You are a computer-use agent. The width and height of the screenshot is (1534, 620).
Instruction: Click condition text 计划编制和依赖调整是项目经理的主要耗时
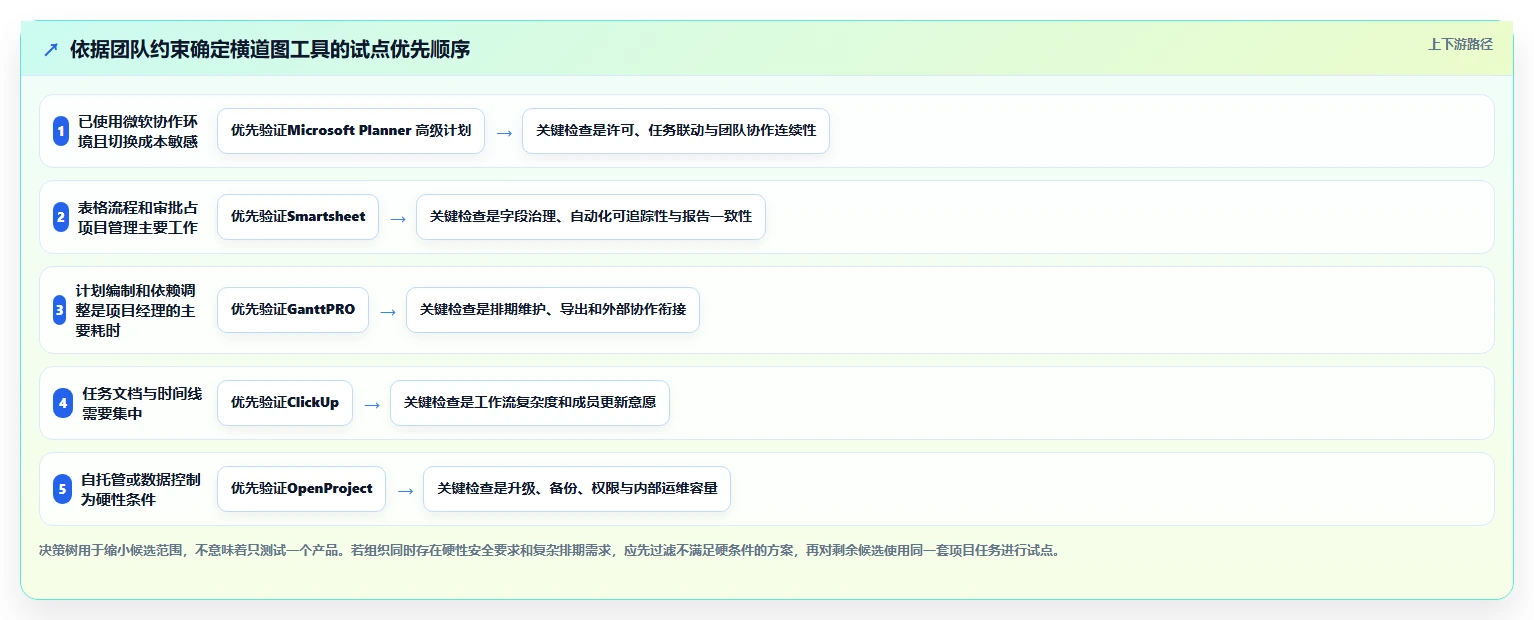click(136, 310)
